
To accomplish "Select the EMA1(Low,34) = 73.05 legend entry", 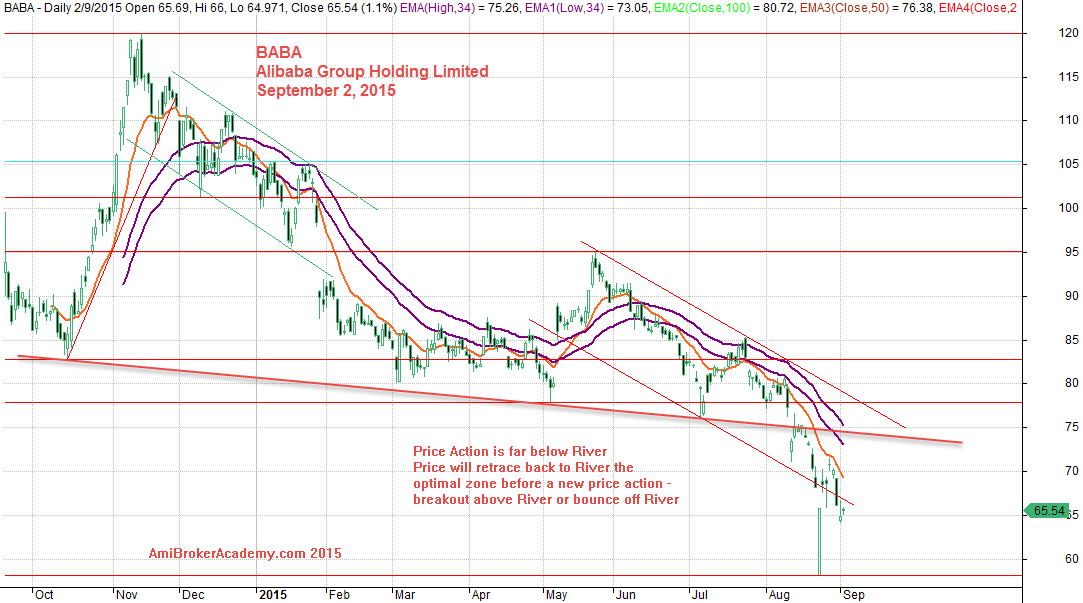I will [588, 8].
